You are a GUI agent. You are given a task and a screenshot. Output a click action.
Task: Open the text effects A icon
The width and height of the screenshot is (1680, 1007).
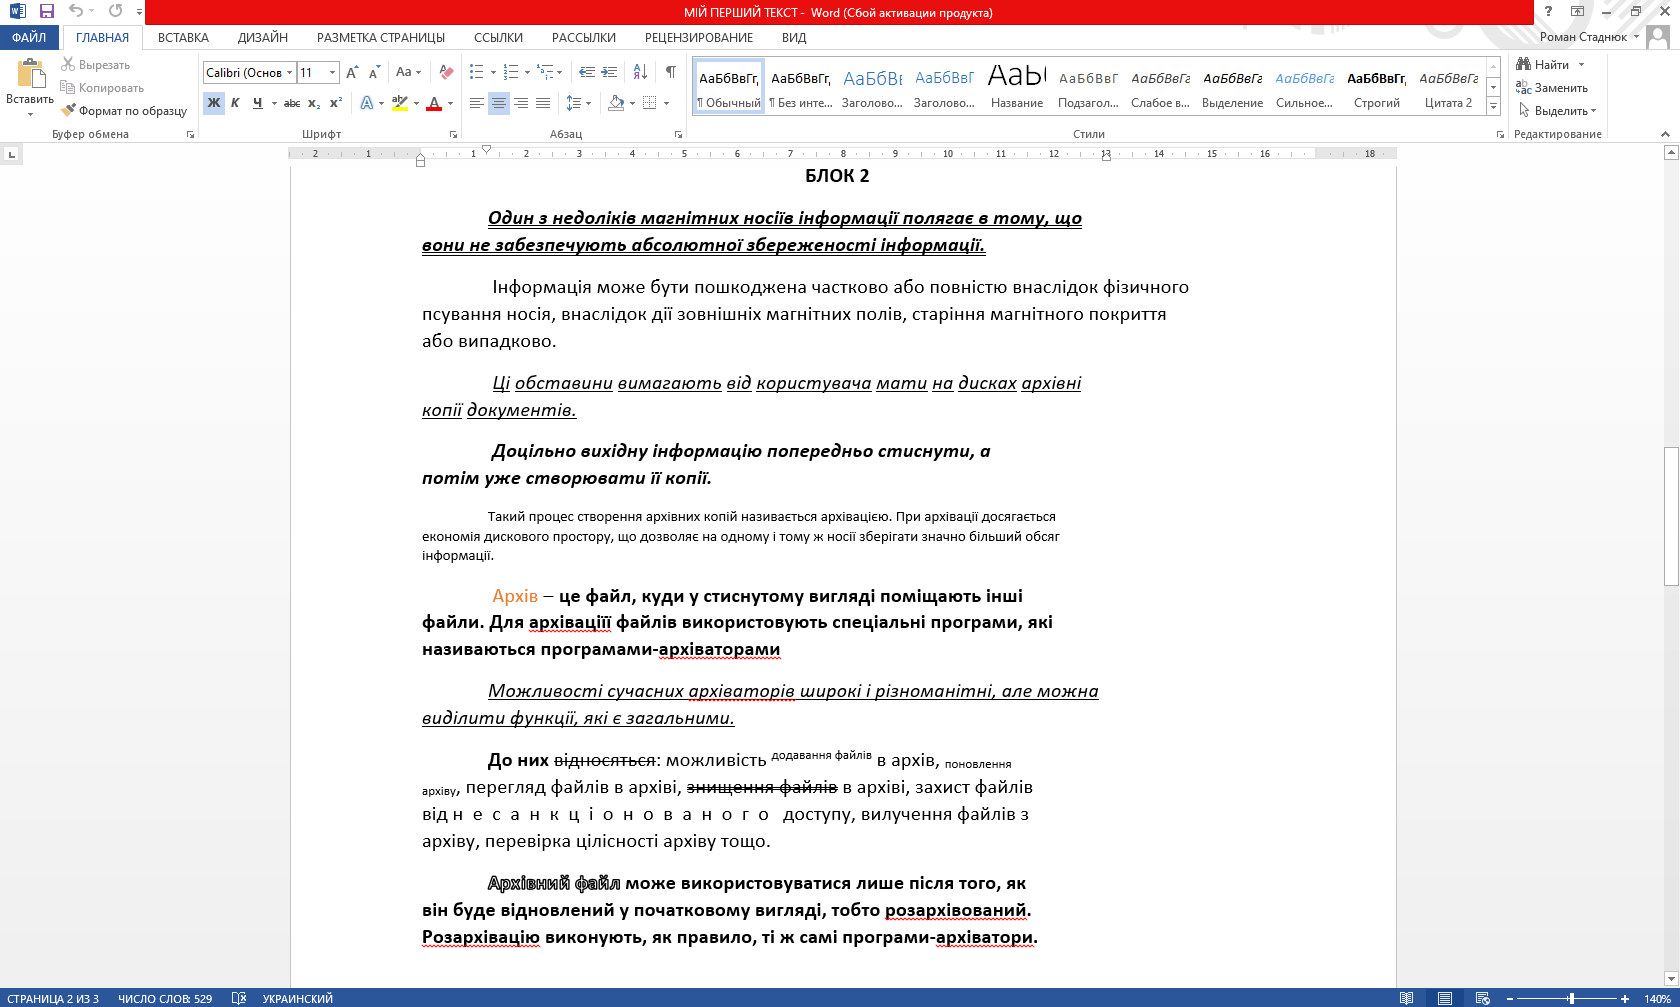coord(367,103)
